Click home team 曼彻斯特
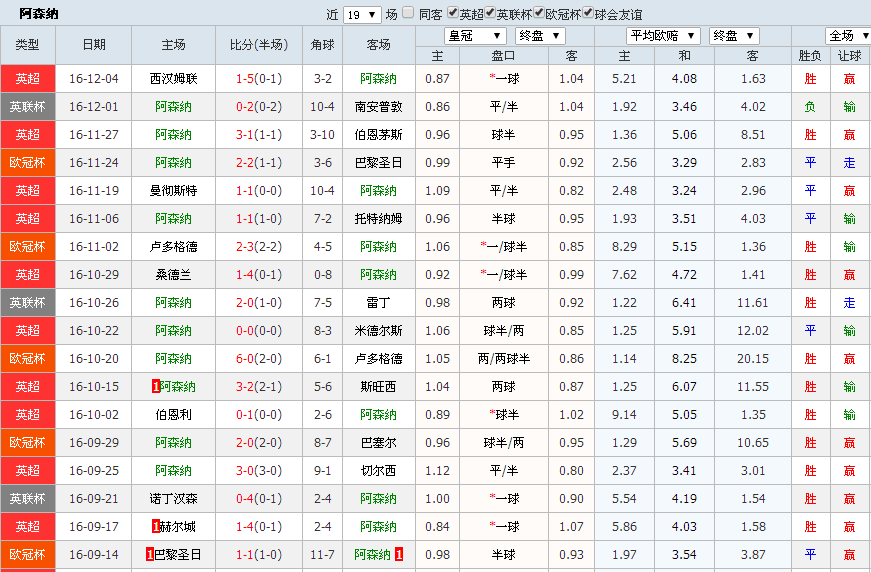Screen dimensions: 871x572 click(x=173, y=191)
